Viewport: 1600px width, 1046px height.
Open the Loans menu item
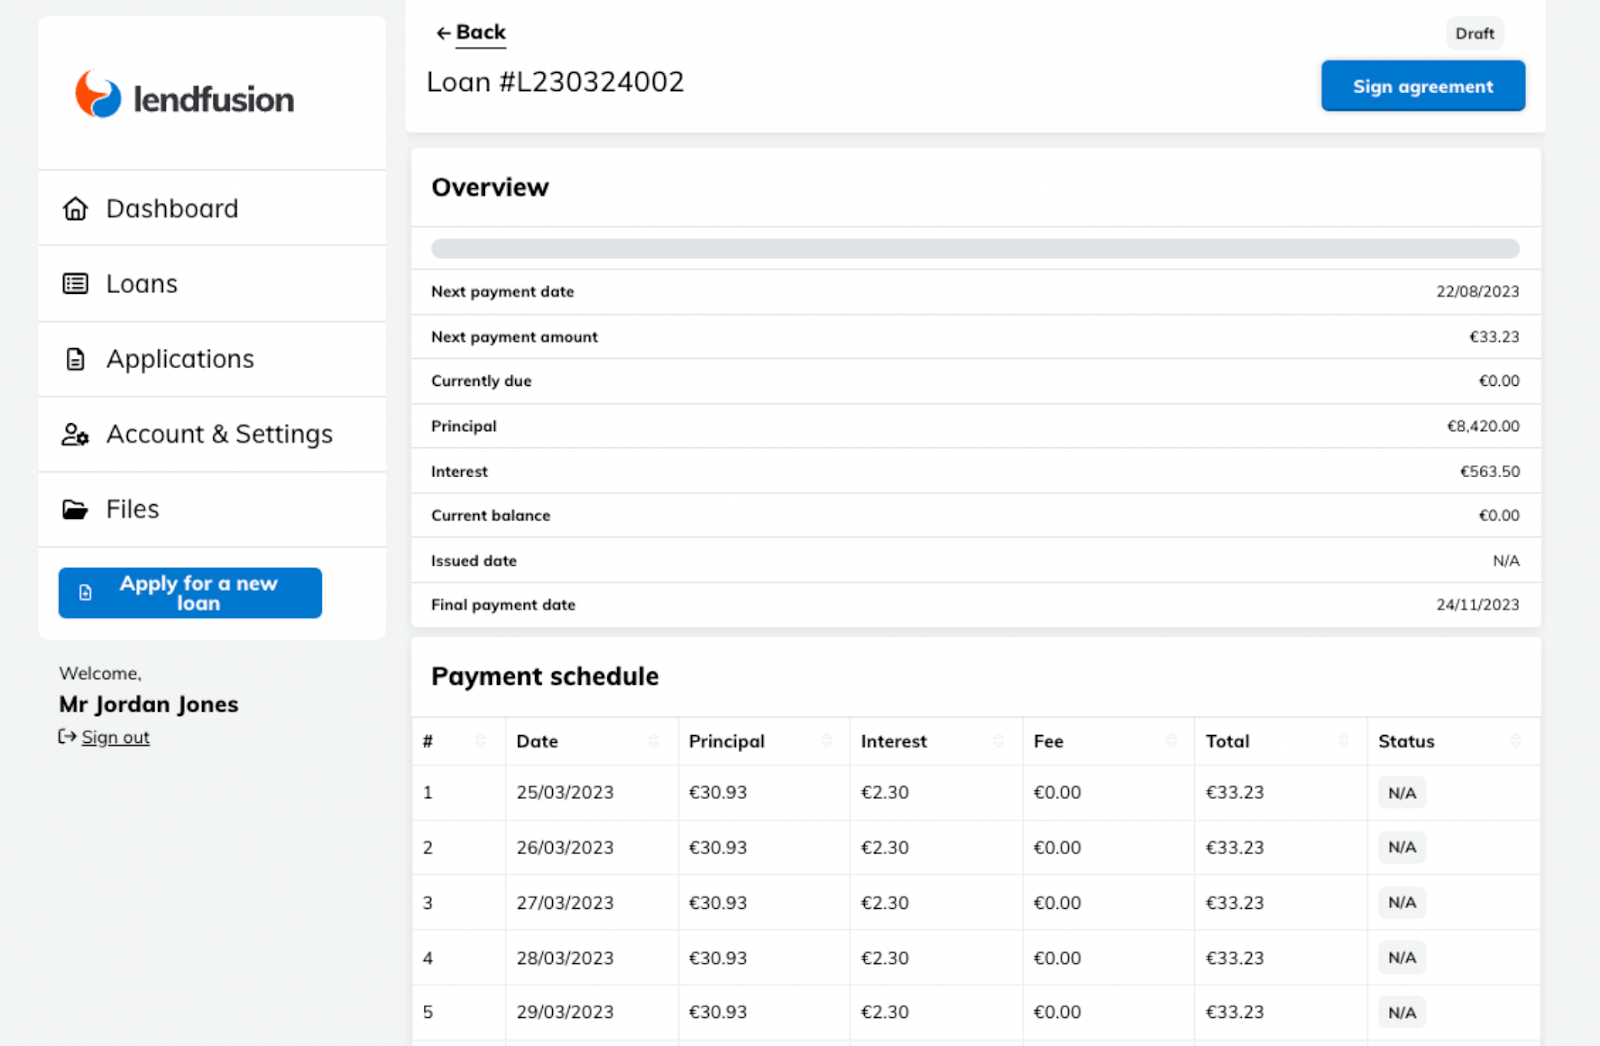click(x=142, y=284)
